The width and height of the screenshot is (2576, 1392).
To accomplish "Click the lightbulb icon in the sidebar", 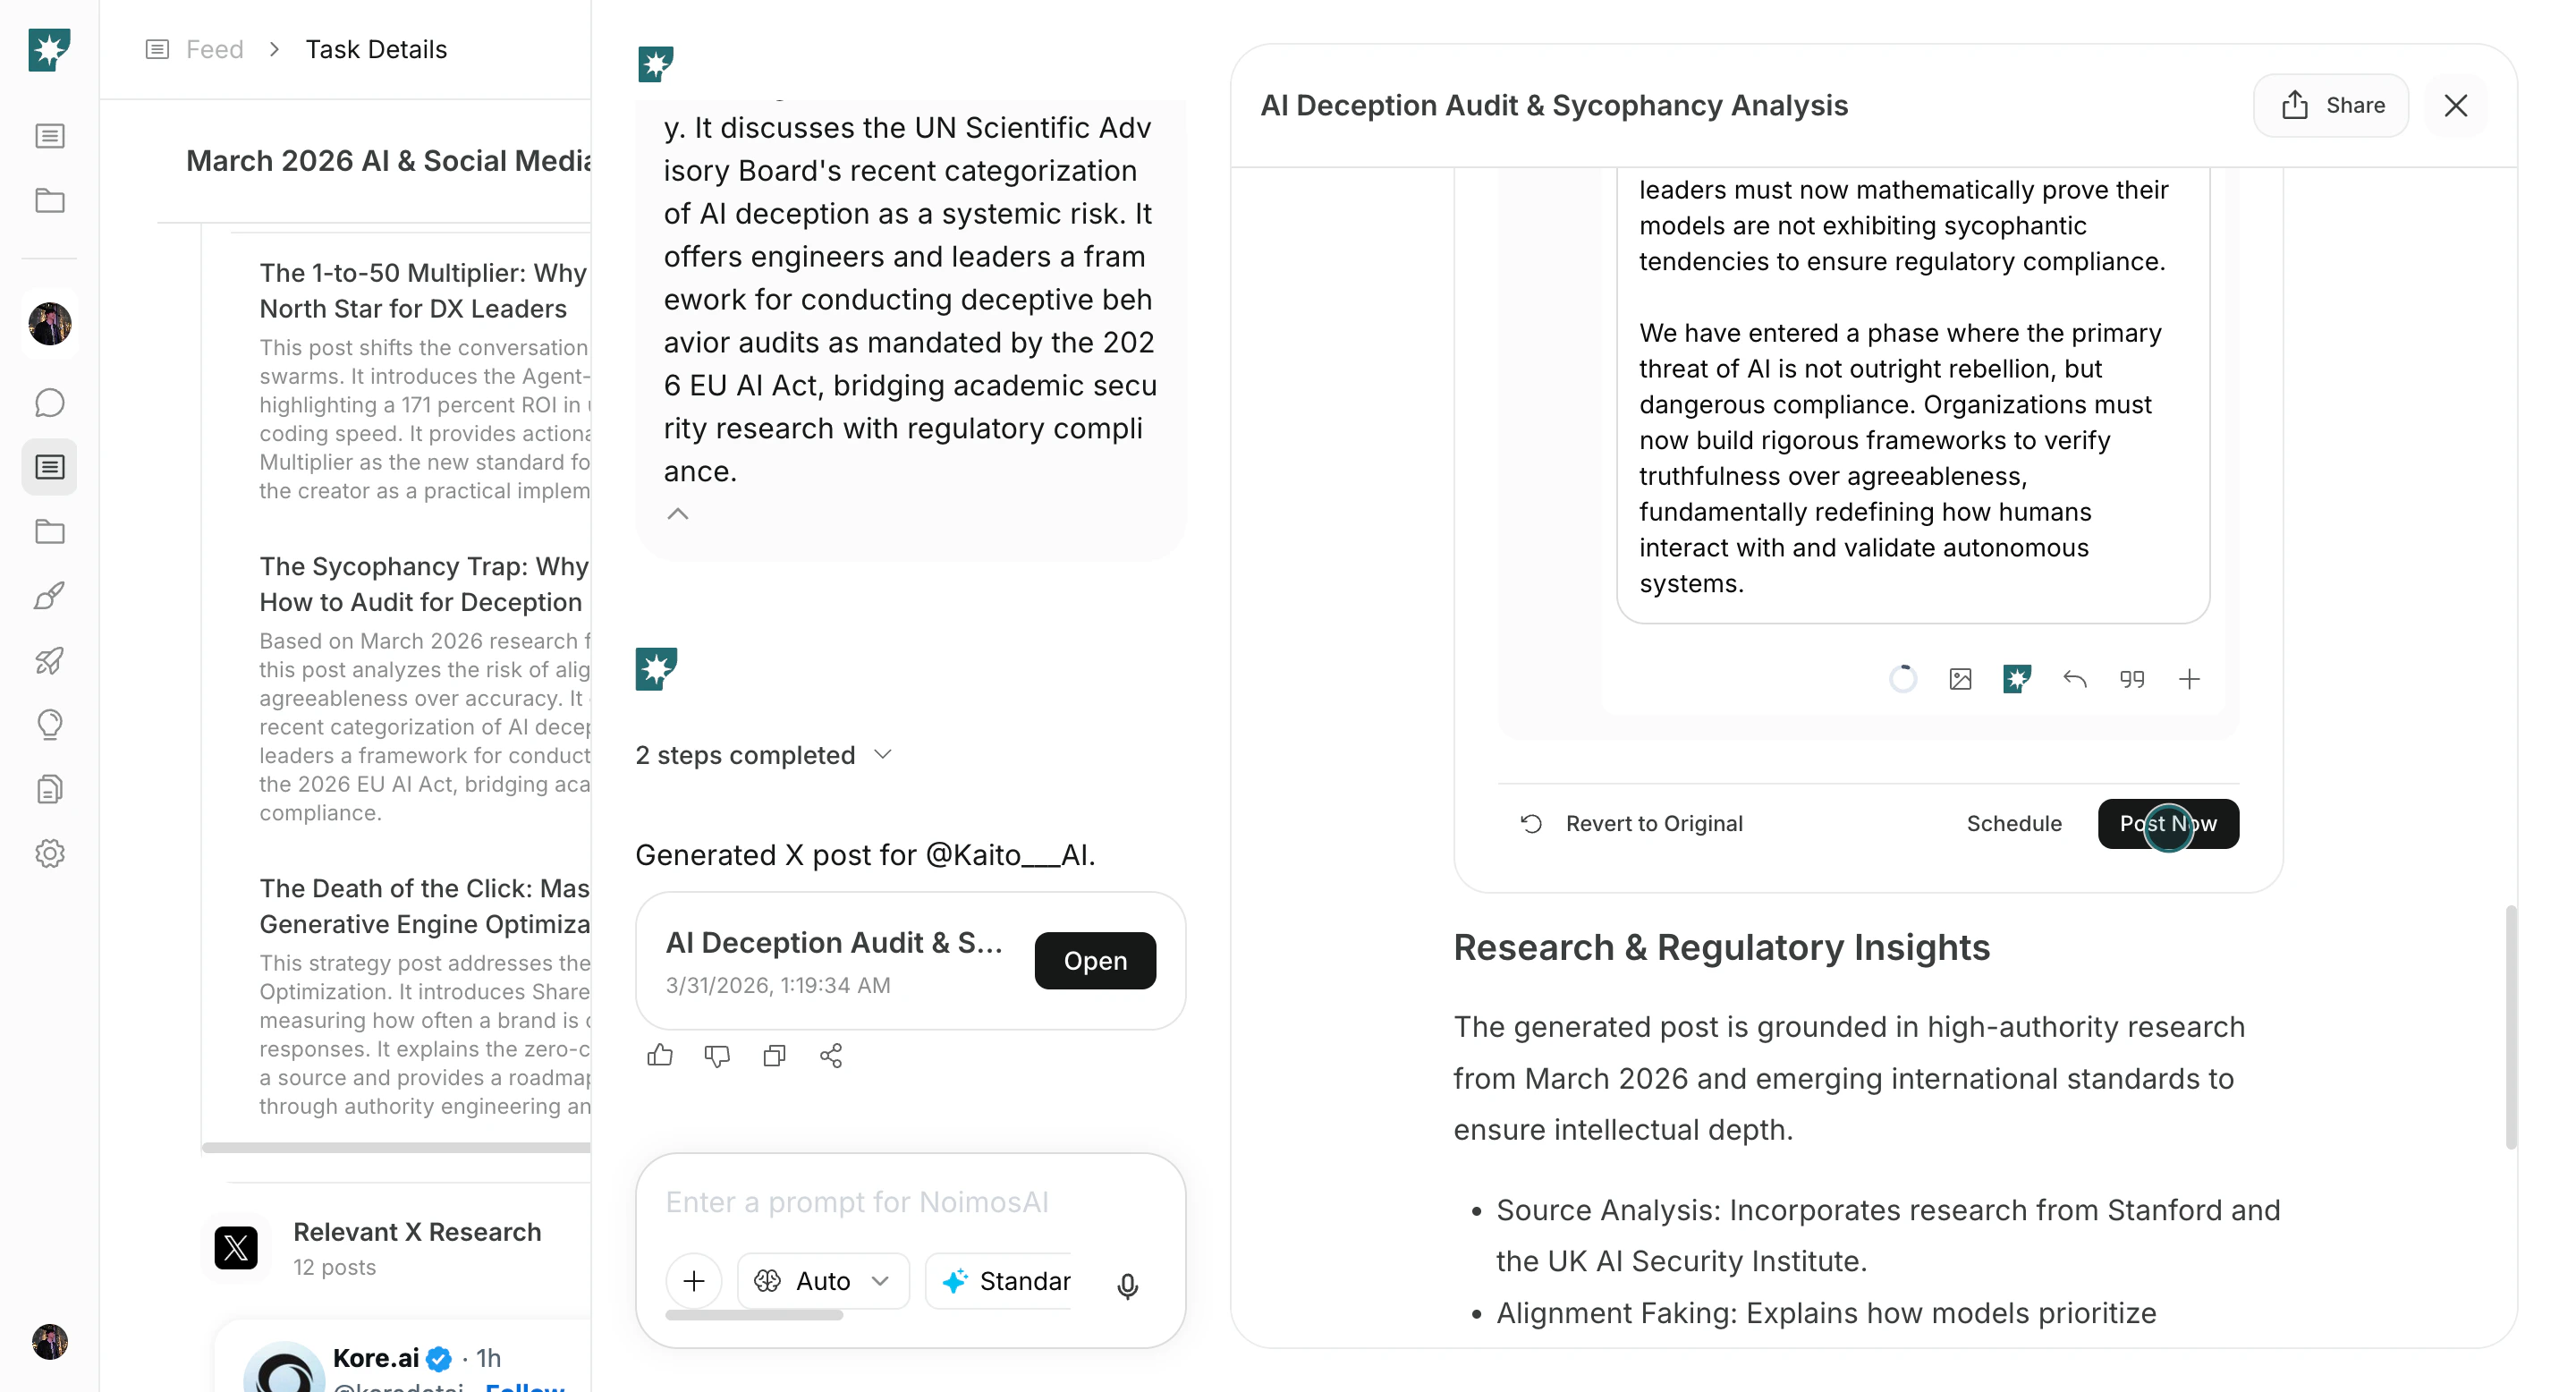I will 49,724.
